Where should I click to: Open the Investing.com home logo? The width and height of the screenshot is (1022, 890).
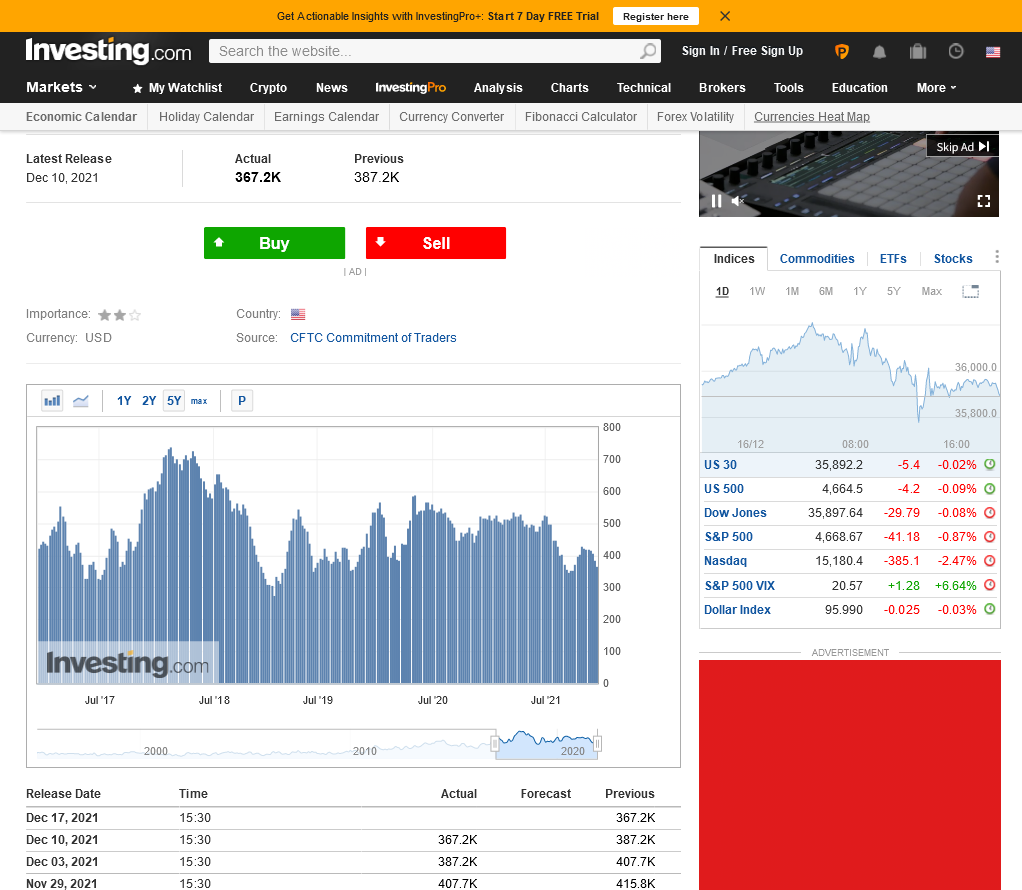pyautogui.click(x=108, y=51)
